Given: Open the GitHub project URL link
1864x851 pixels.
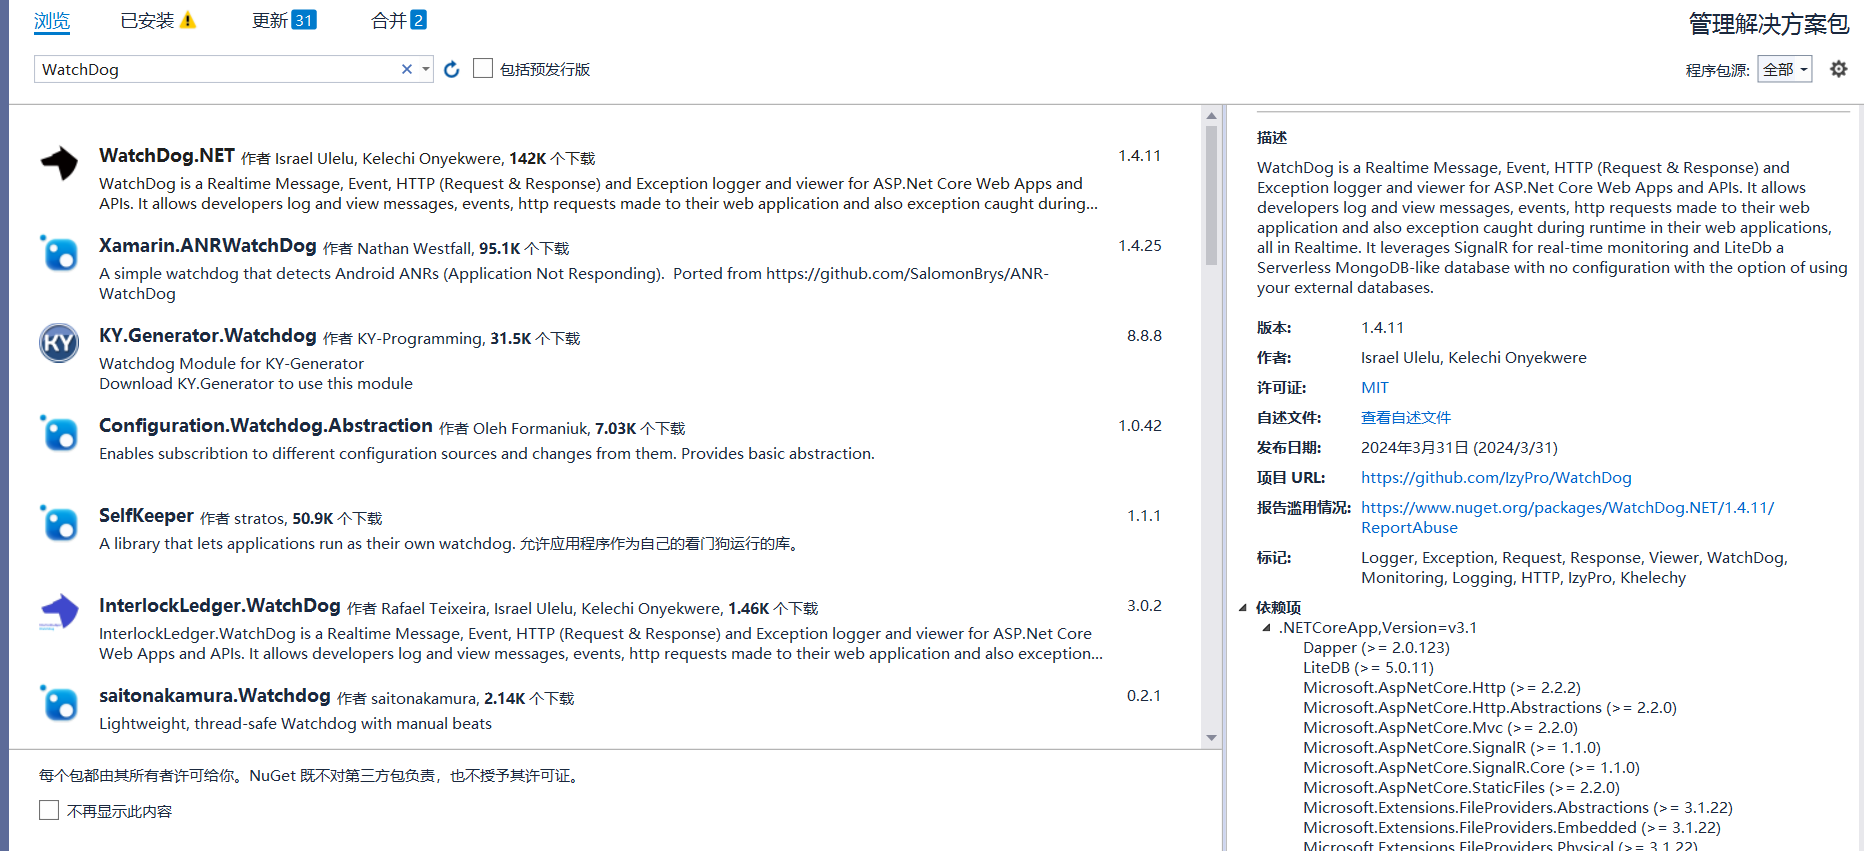Looking at the screenshot, I should click(x=1496, y=477).
